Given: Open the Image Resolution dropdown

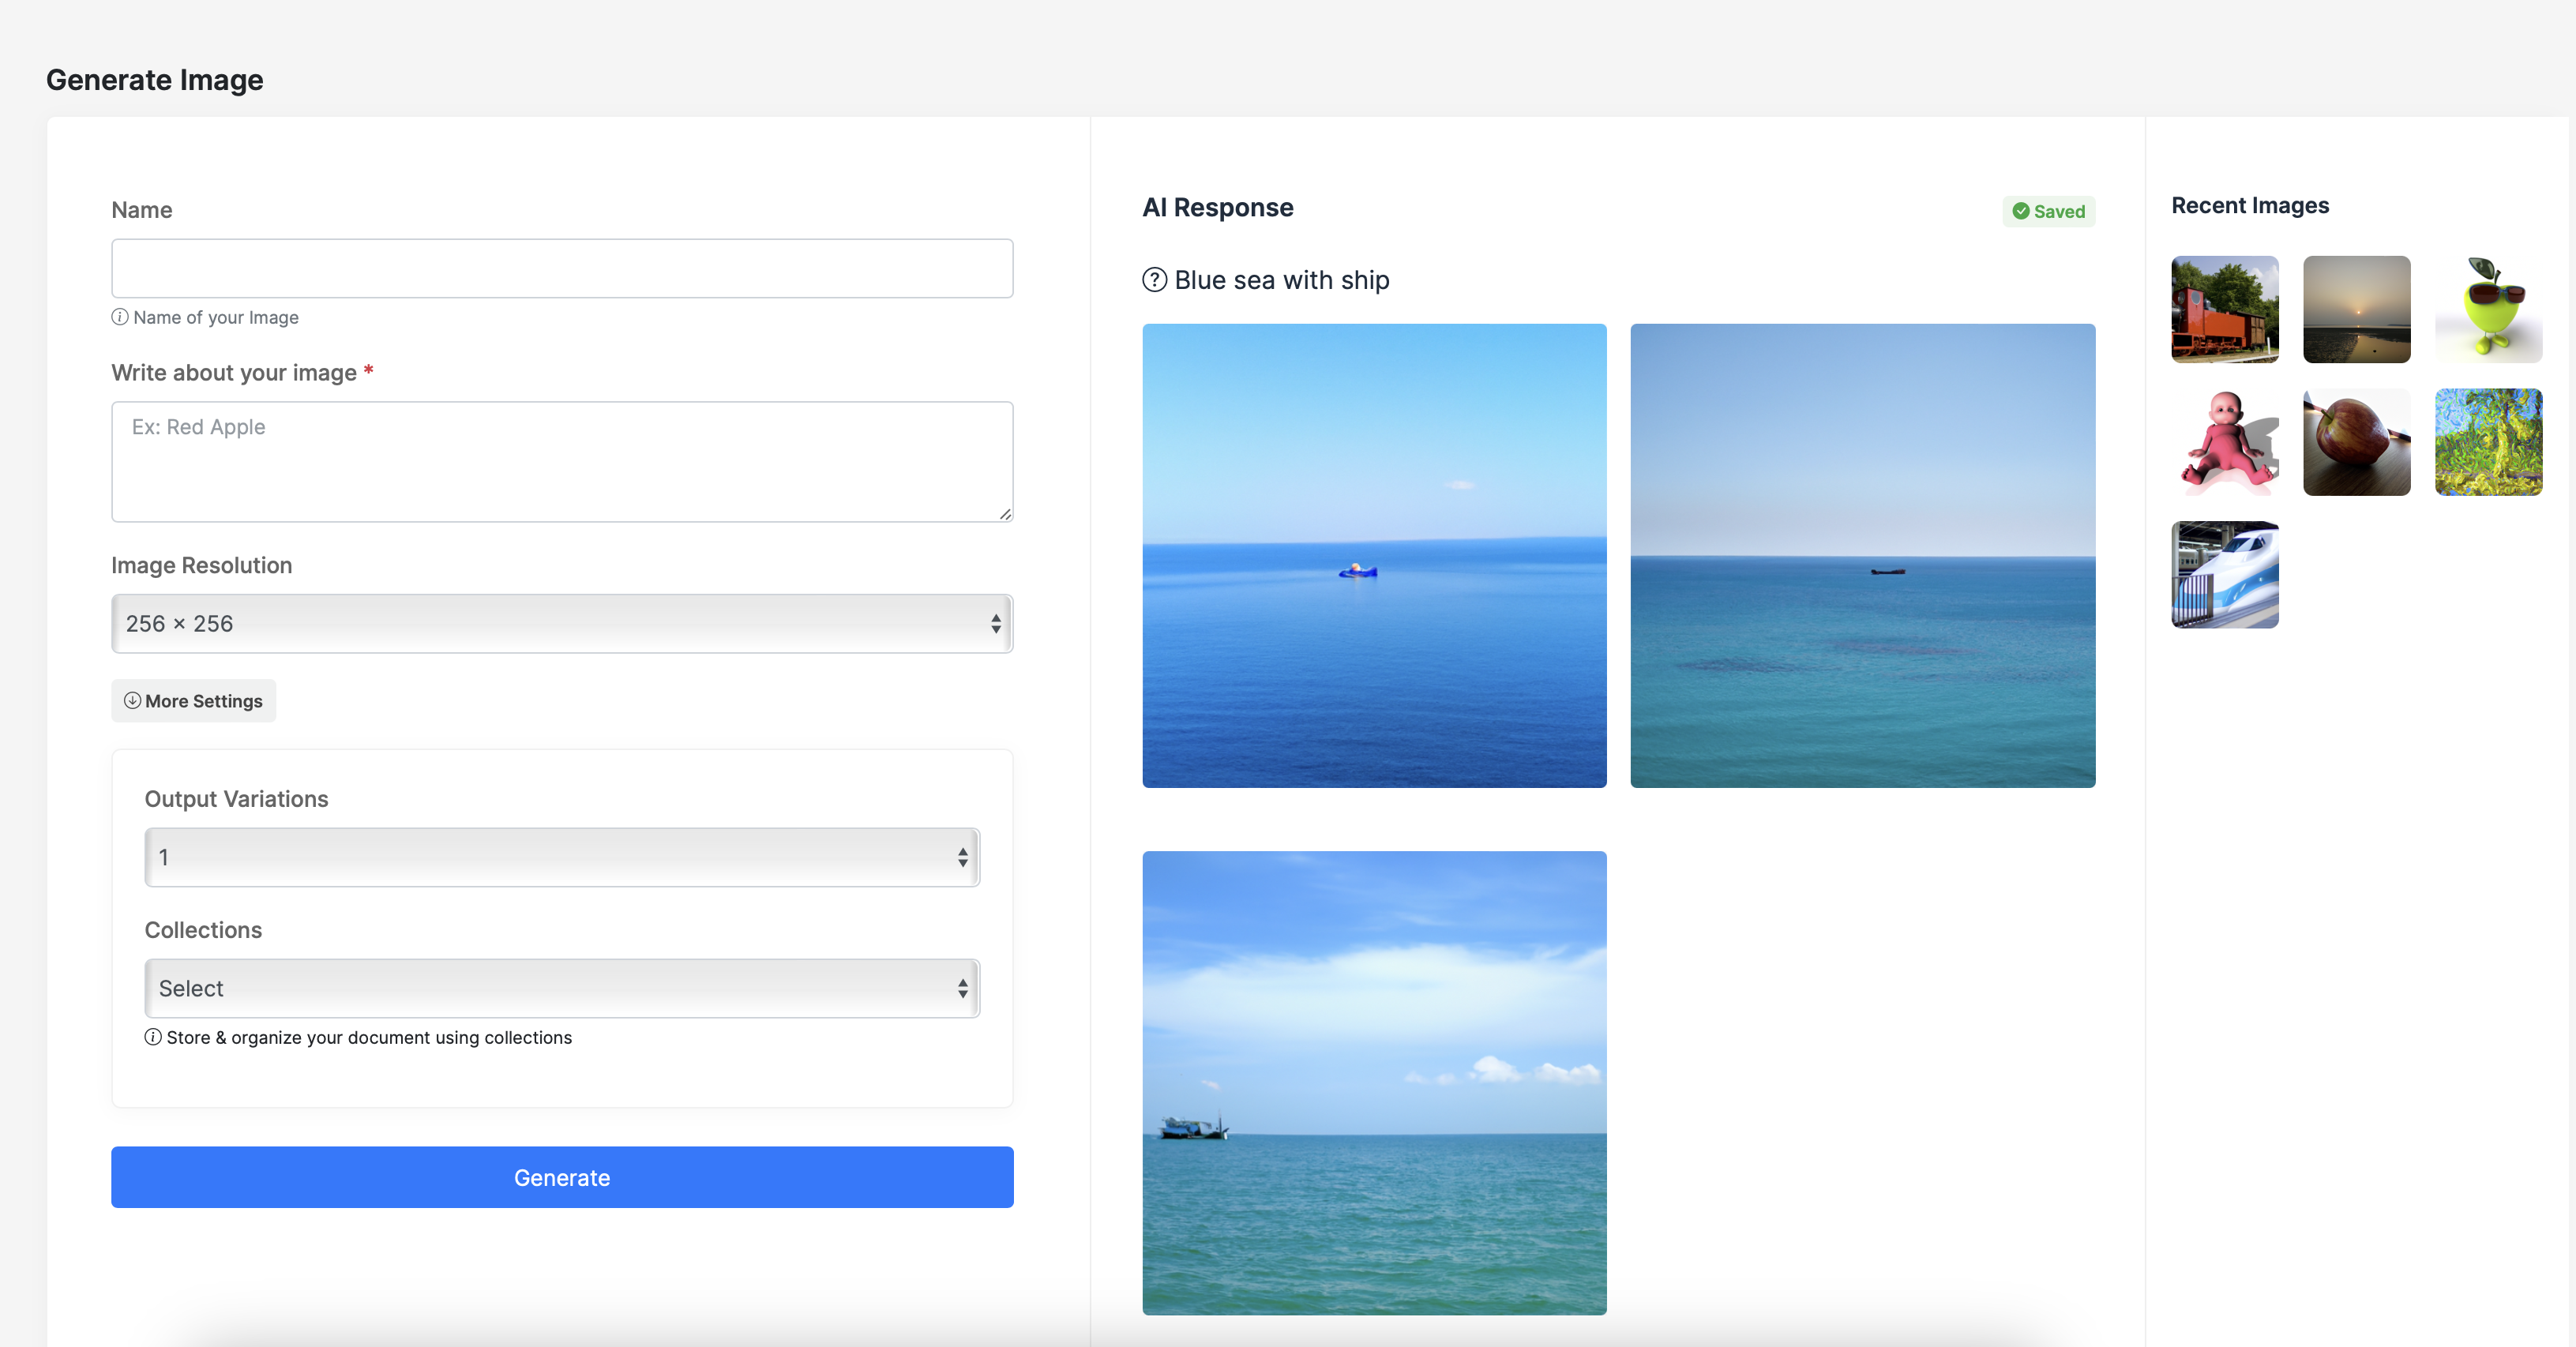Looking at the screenshot, I should coord(562,624).
